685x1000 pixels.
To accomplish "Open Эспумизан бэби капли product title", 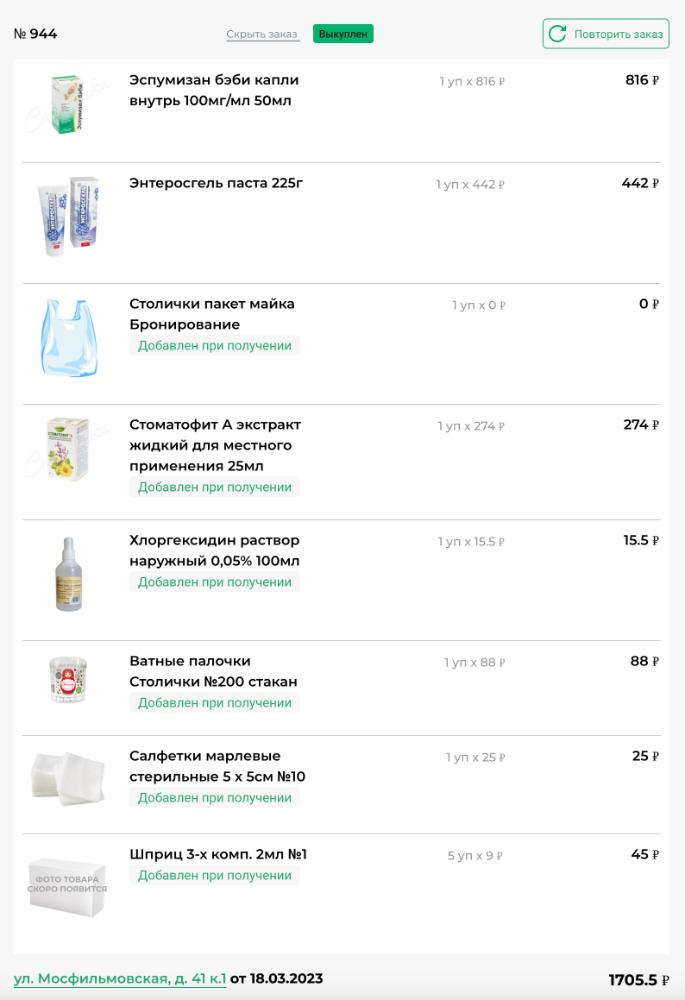I will point(214,90).
